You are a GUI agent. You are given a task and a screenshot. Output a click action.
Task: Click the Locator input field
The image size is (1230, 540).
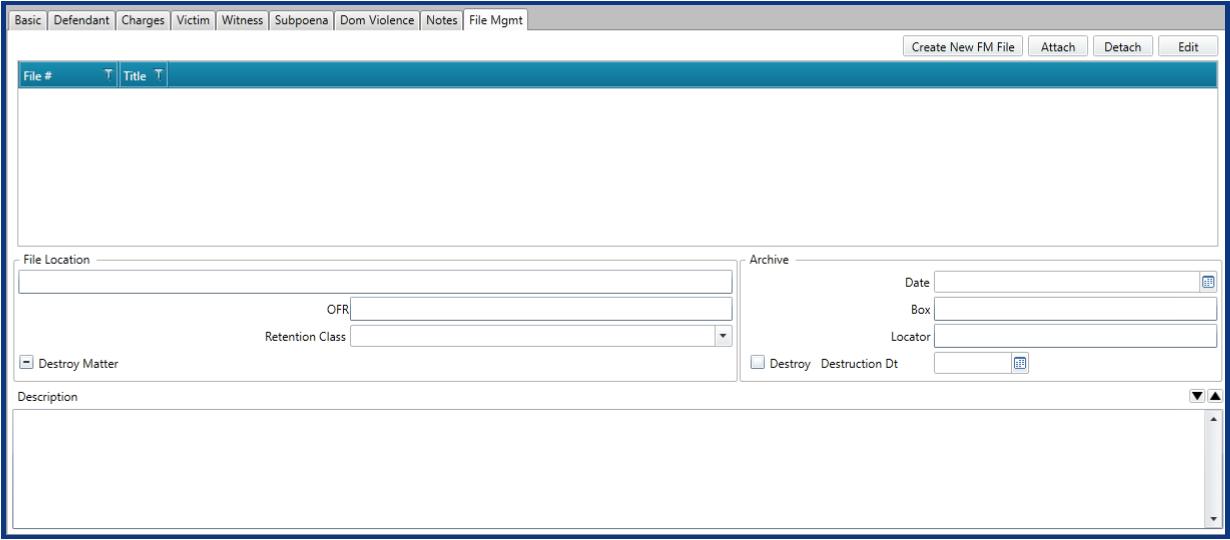point(1075,337)
